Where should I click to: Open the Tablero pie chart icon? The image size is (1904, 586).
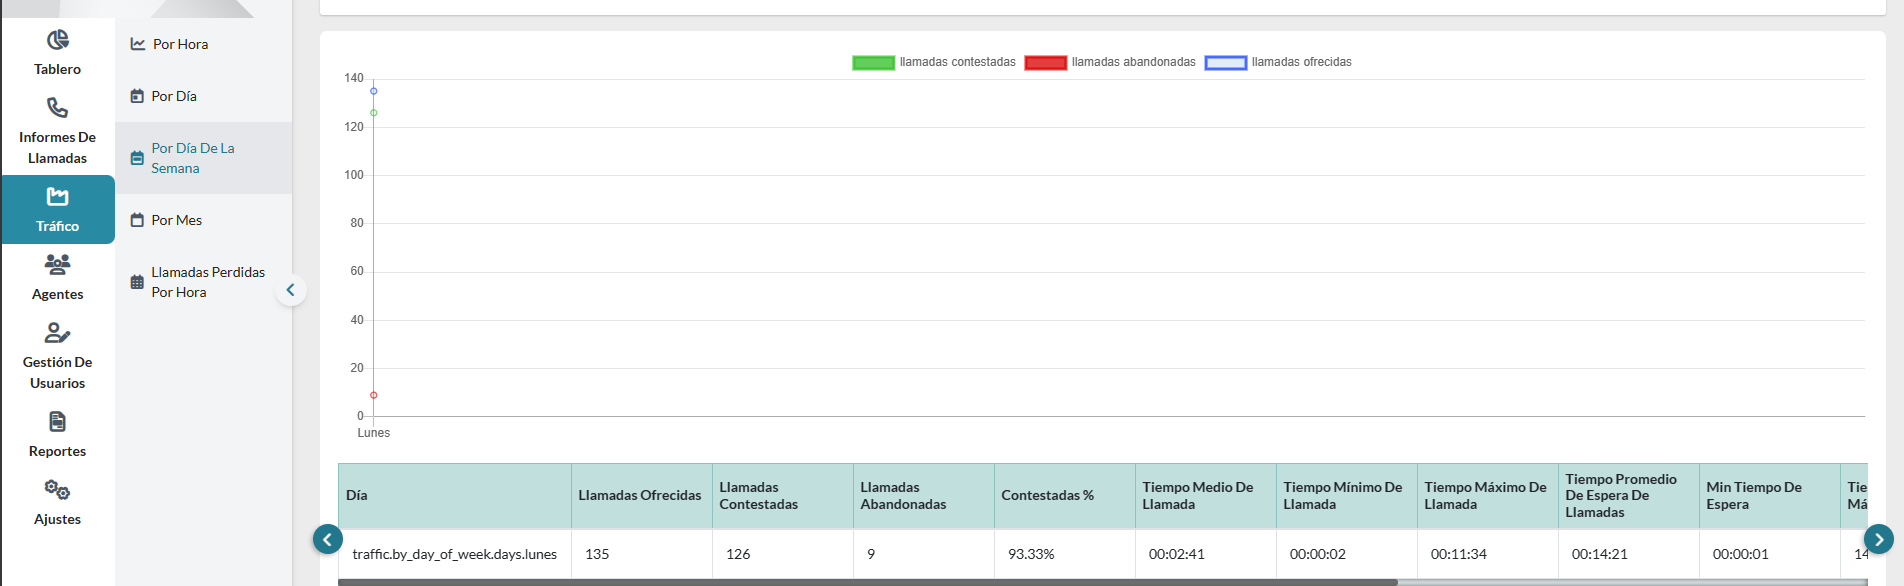click(58, 40)
